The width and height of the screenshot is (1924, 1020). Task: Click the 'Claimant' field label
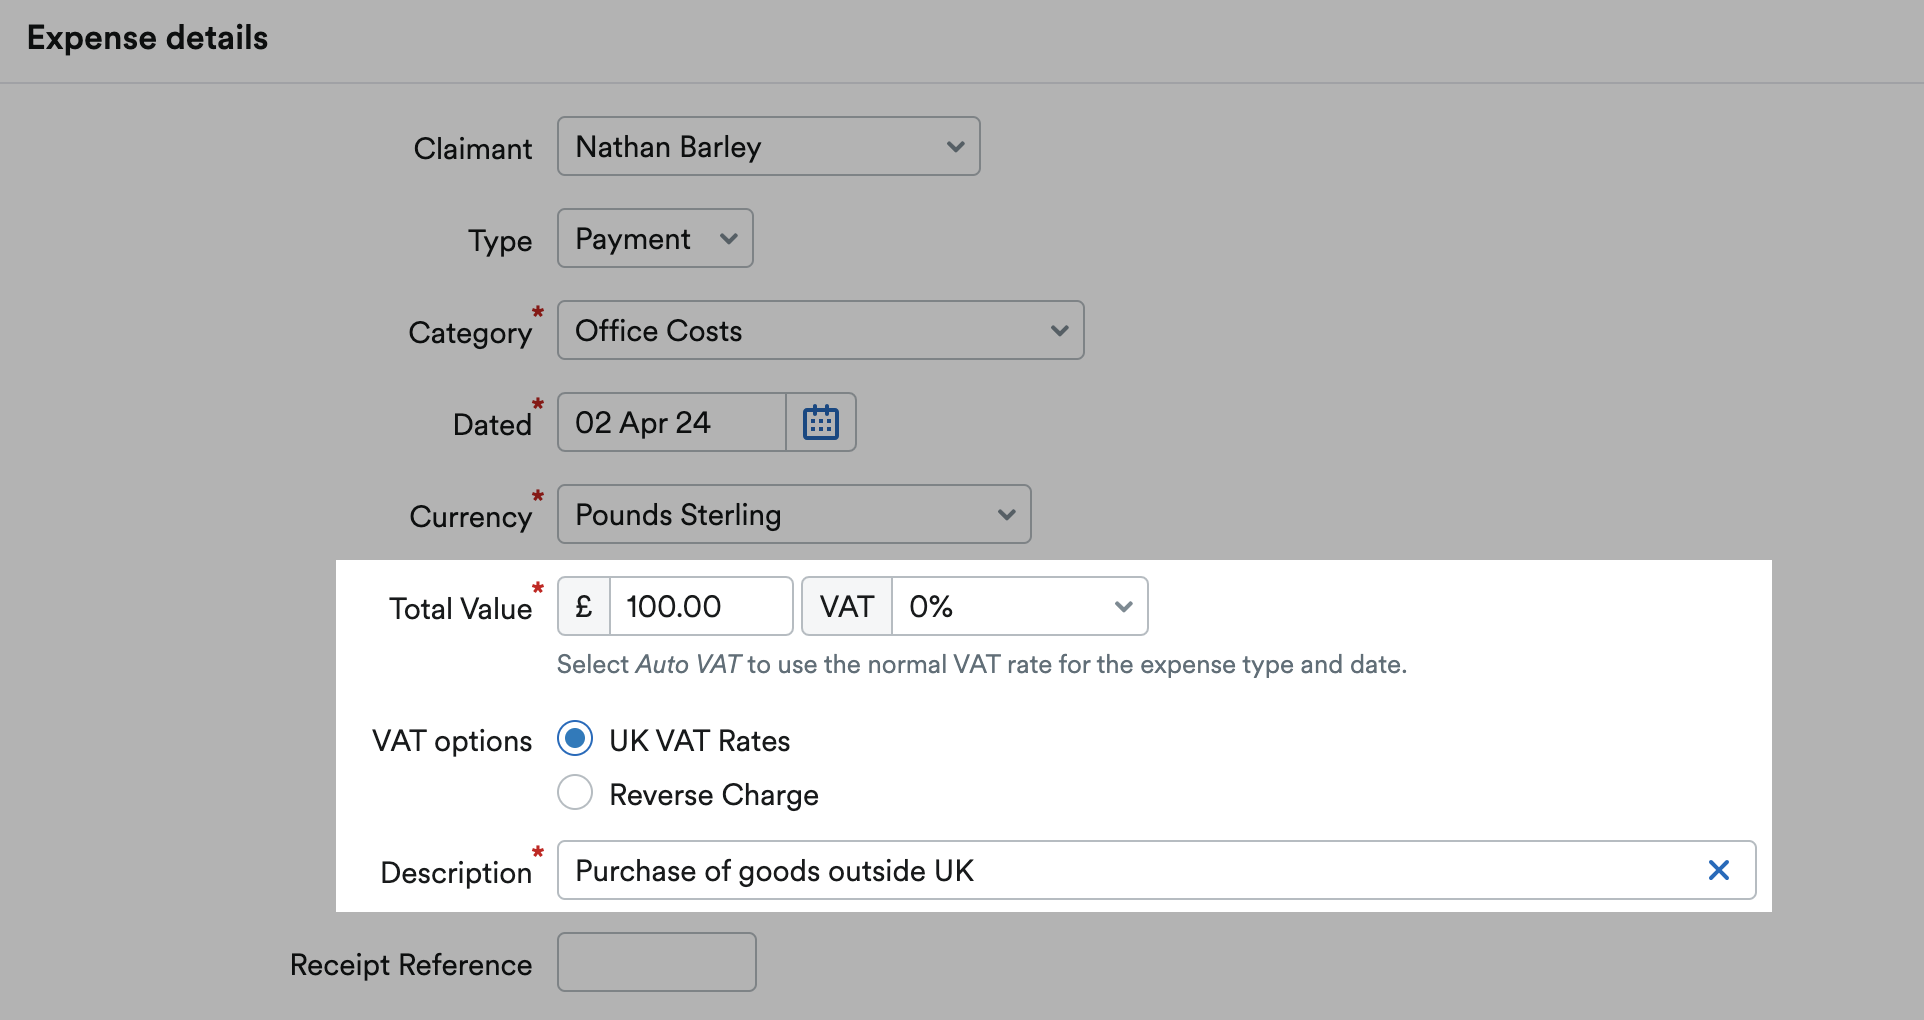click(473, 149)
